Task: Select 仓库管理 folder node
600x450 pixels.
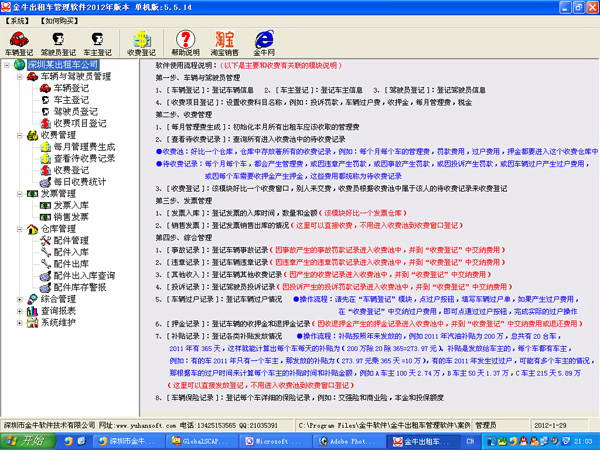Action: [58, 229]
